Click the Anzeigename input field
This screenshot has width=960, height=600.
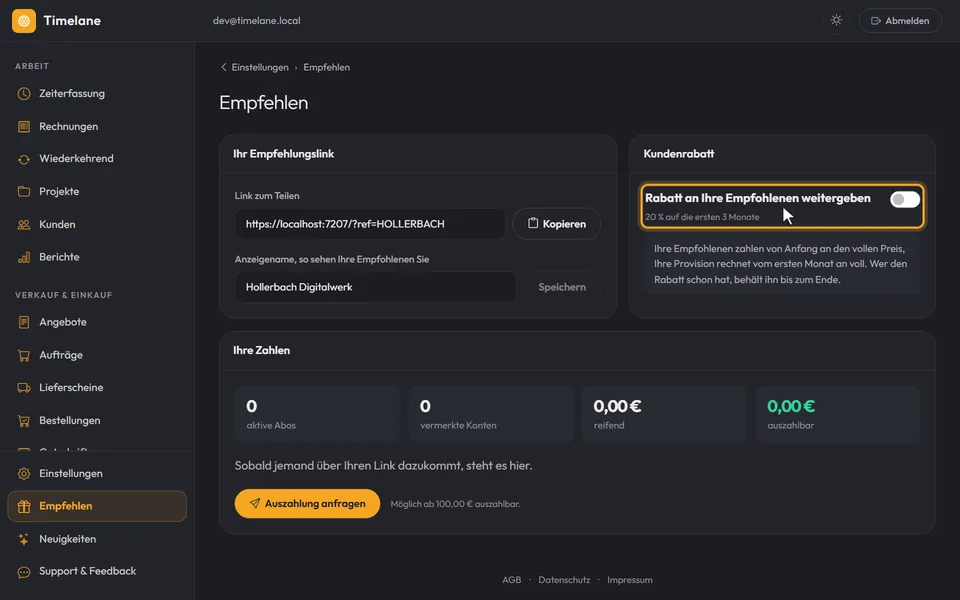(375, 287)
